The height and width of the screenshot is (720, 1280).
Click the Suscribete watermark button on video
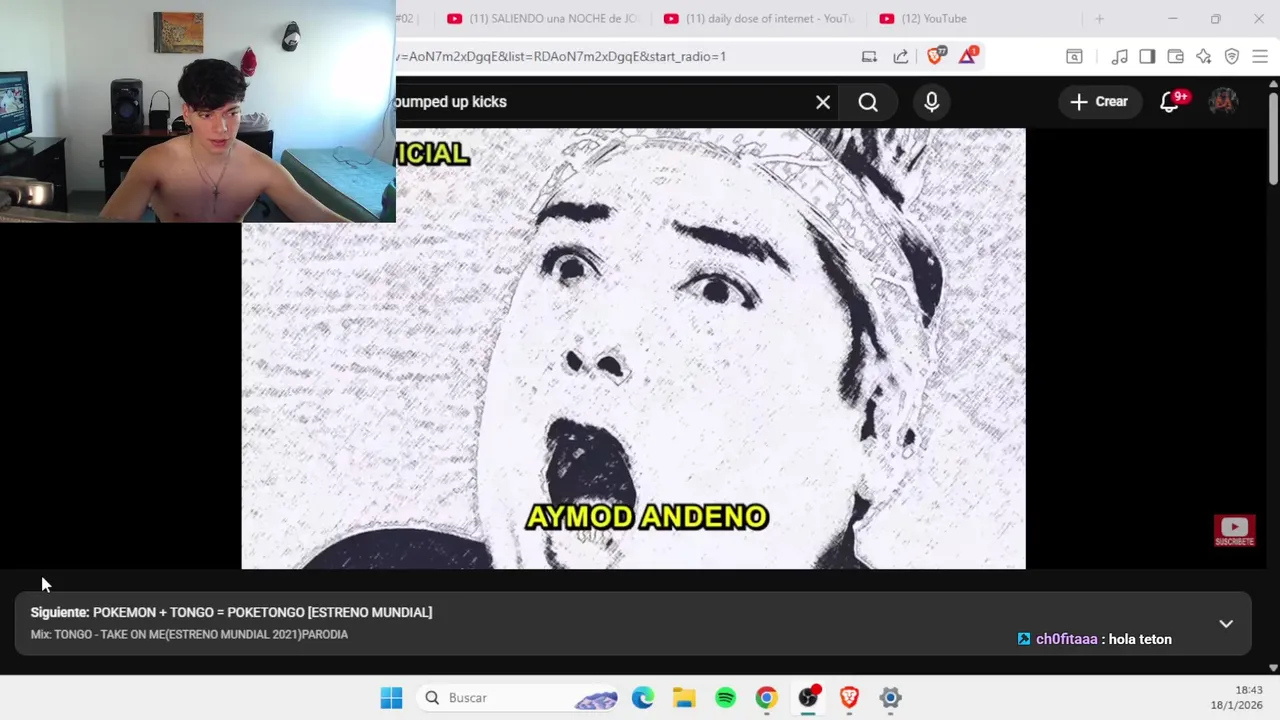pos(1234,531)
